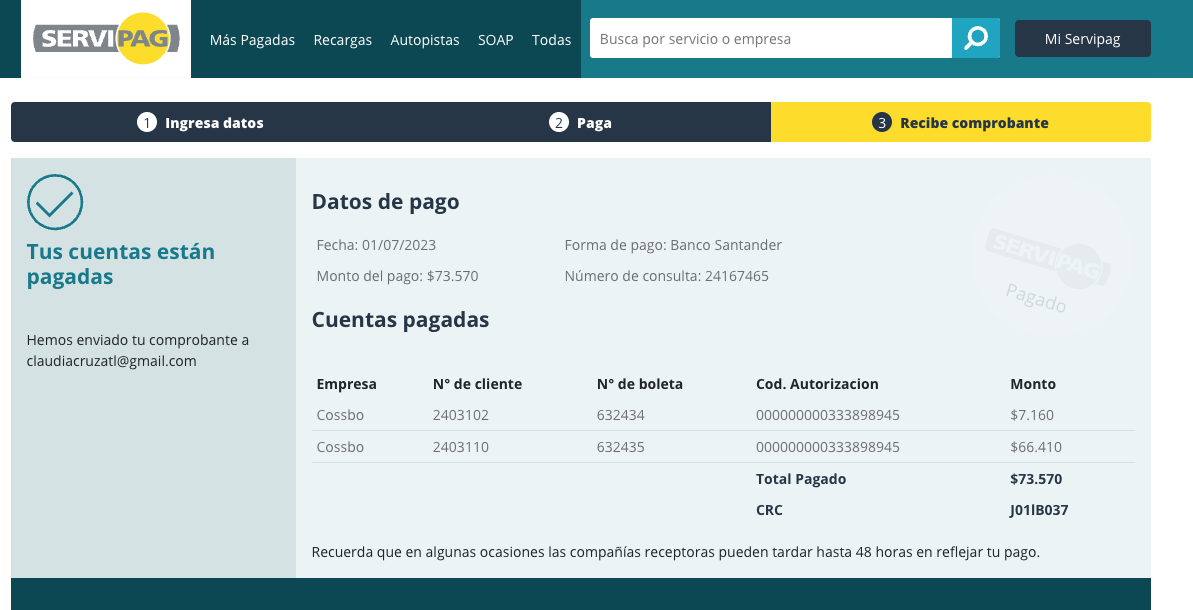Browse the Todas services section
The height and width of the screenshot is (610, 1193).
click(551, 40)
